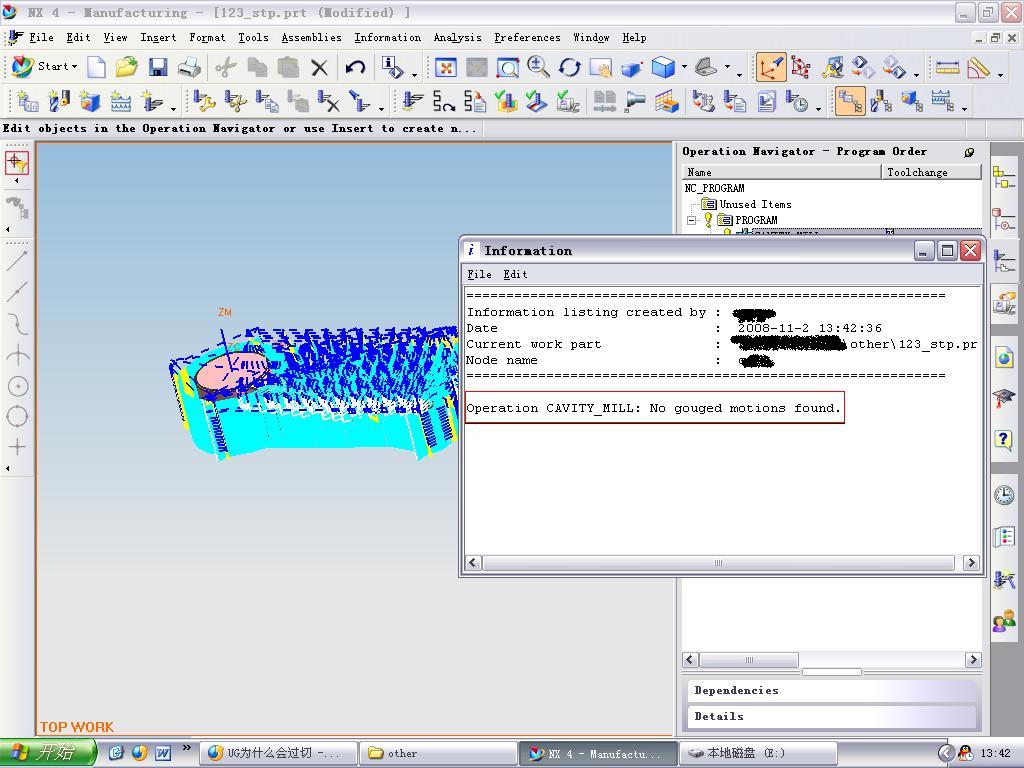Open a part with the folder icon
Screen dimensions: 1024x768
(126, 67)
